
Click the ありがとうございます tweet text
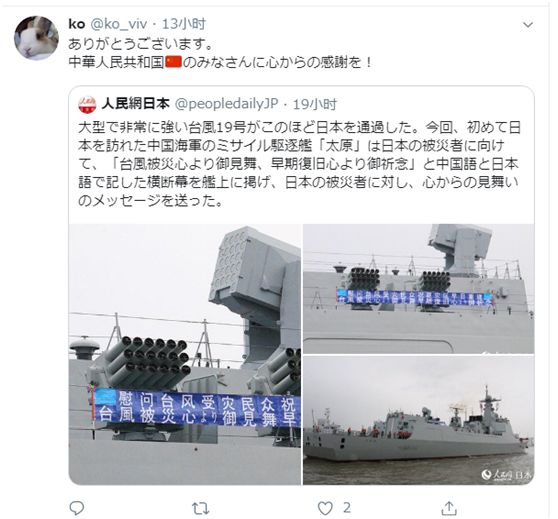pyautogui.click(x=141, y=43)
